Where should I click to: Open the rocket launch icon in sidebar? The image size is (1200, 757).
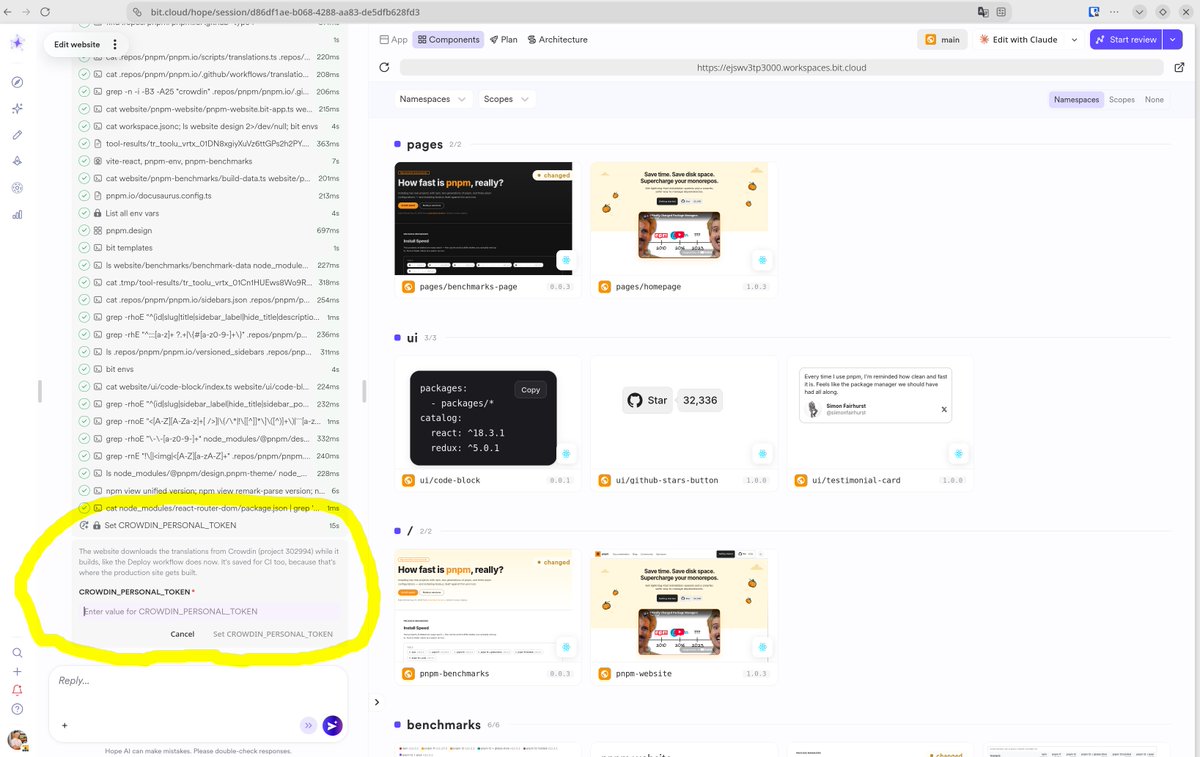tap(17, 161)
